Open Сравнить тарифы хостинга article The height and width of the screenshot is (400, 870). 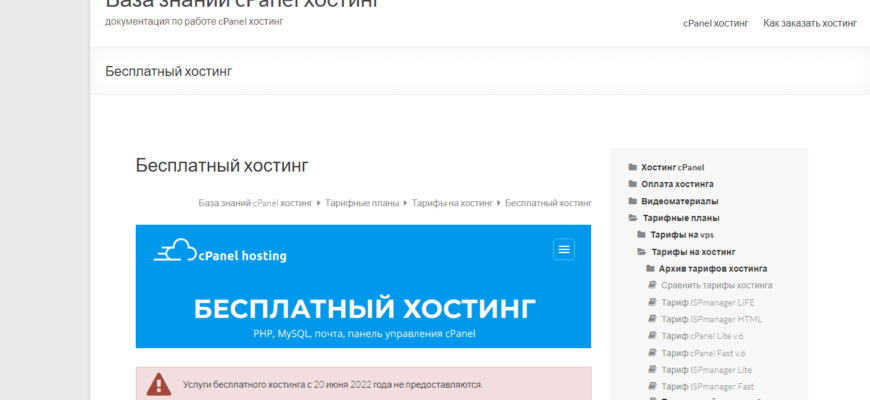coord(717,285)
